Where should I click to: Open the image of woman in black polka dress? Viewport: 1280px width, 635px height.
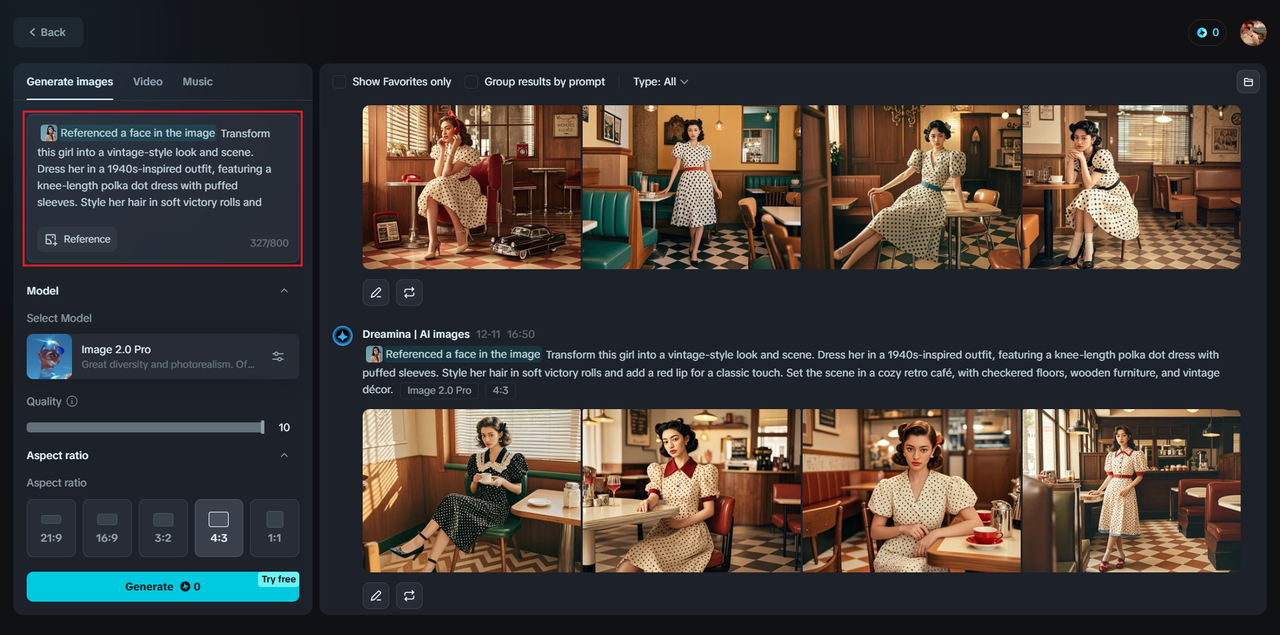[x=471, y=490]
